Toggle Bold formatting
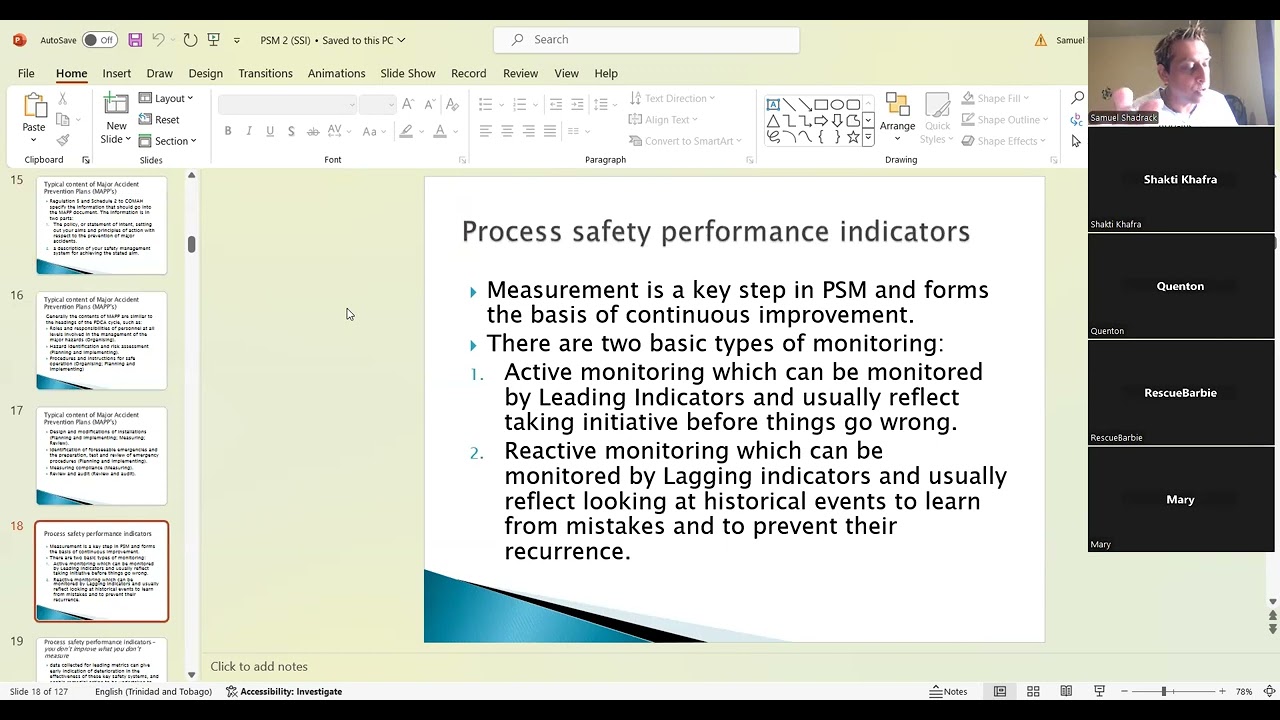1280x720 pixels. tap(228, 131)
